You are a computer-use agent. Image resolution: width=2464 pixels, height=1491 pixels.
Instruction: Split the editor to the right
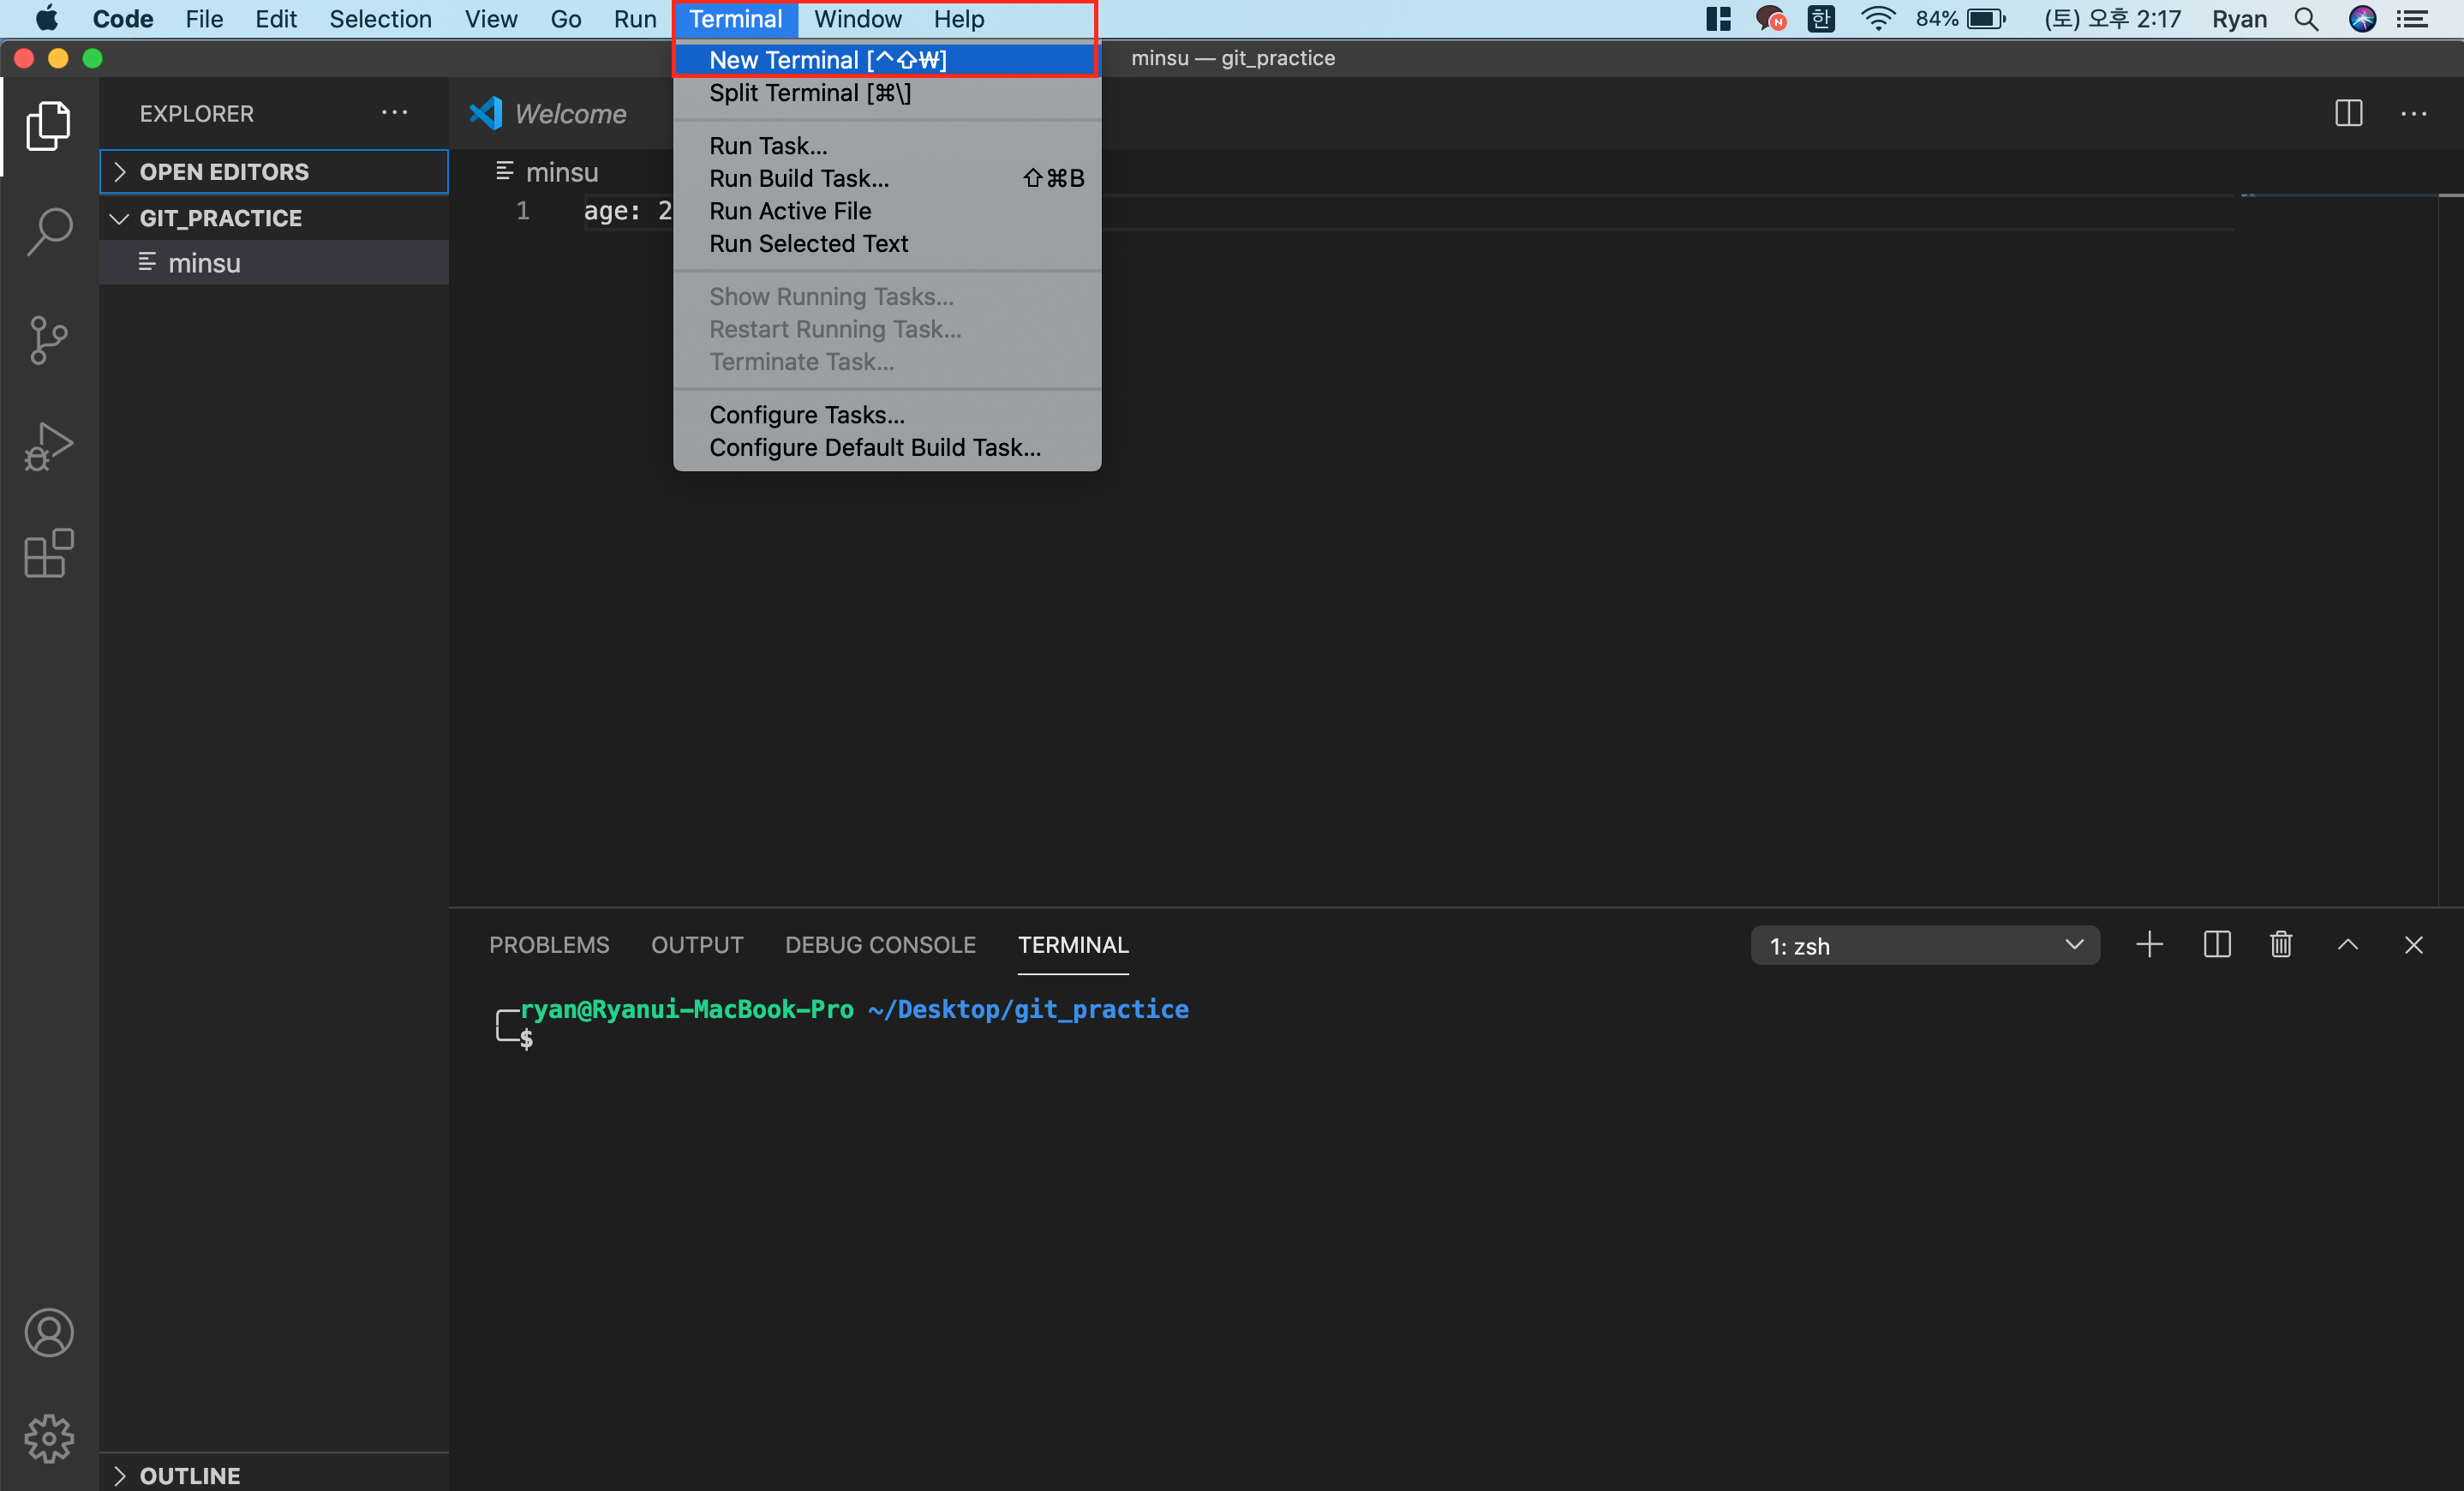point(2348,113)
